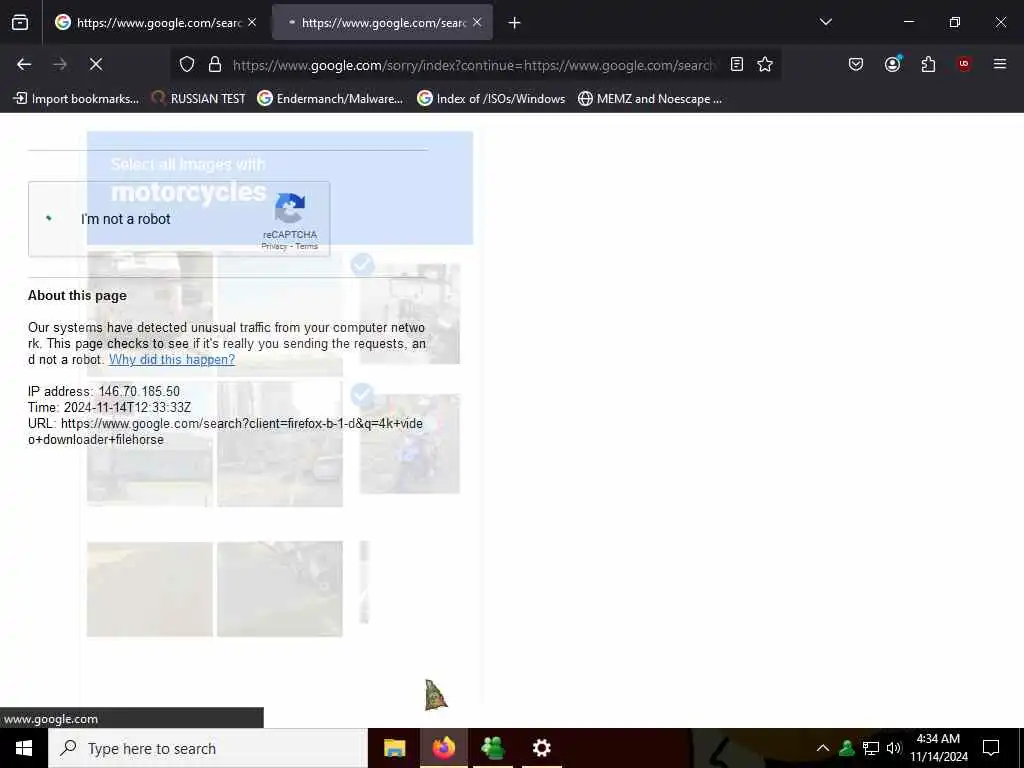Show site security padlock info
The image size is (1024, 768).
215,64
